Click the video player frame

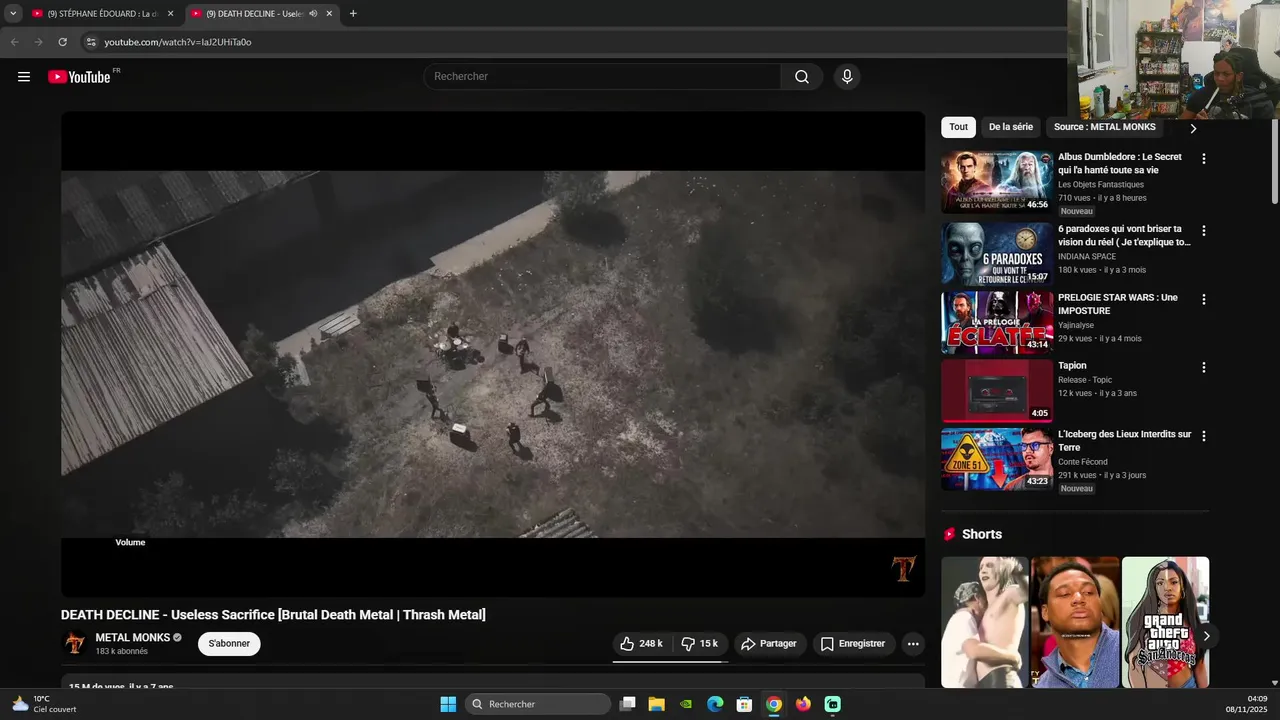tap(493, 354)
